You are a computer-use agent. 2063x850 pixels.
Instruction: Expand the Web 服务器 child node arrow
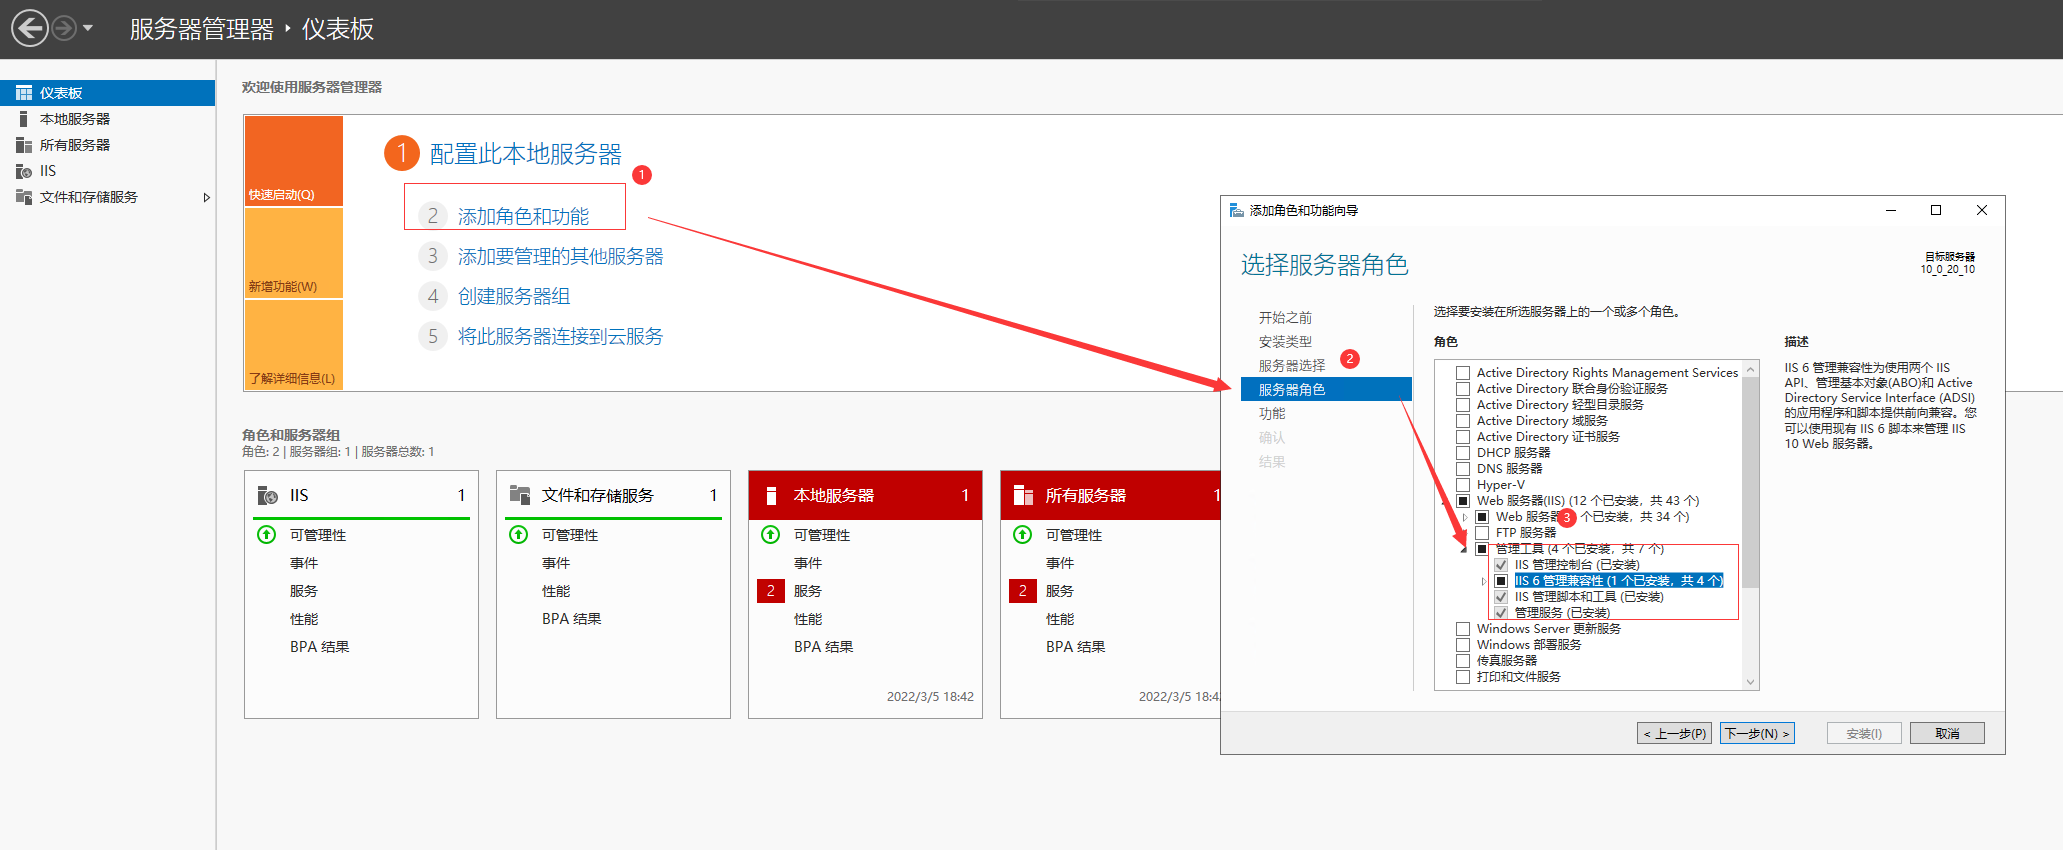(1465, 517)
